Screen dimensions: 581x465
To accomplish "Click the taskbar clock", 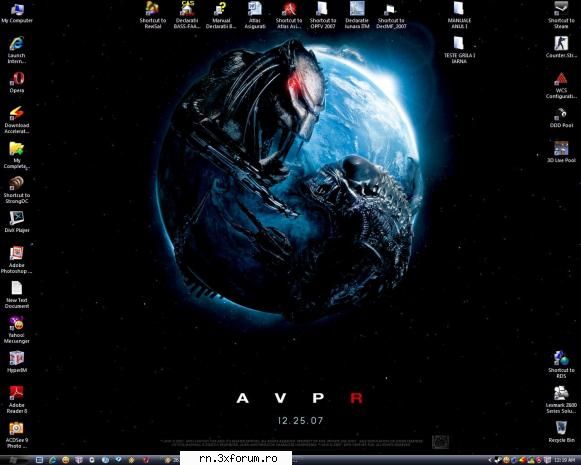I will (564, 460).
